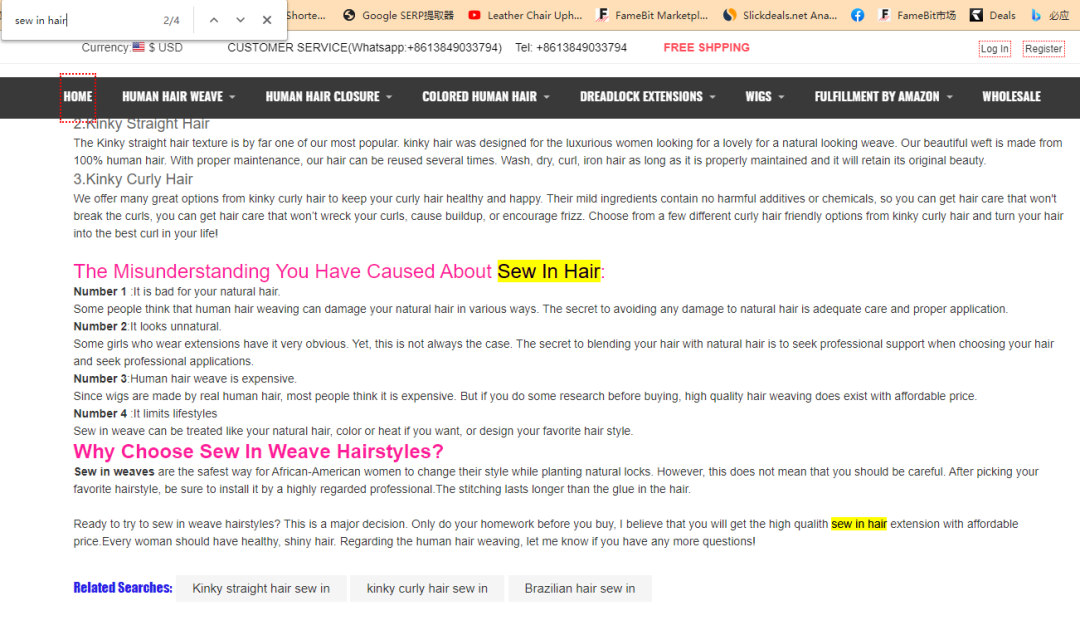The height and width of the screenshot is (630, 1080).
Task: Click the Log In link
Action: [x=995, y=49]
